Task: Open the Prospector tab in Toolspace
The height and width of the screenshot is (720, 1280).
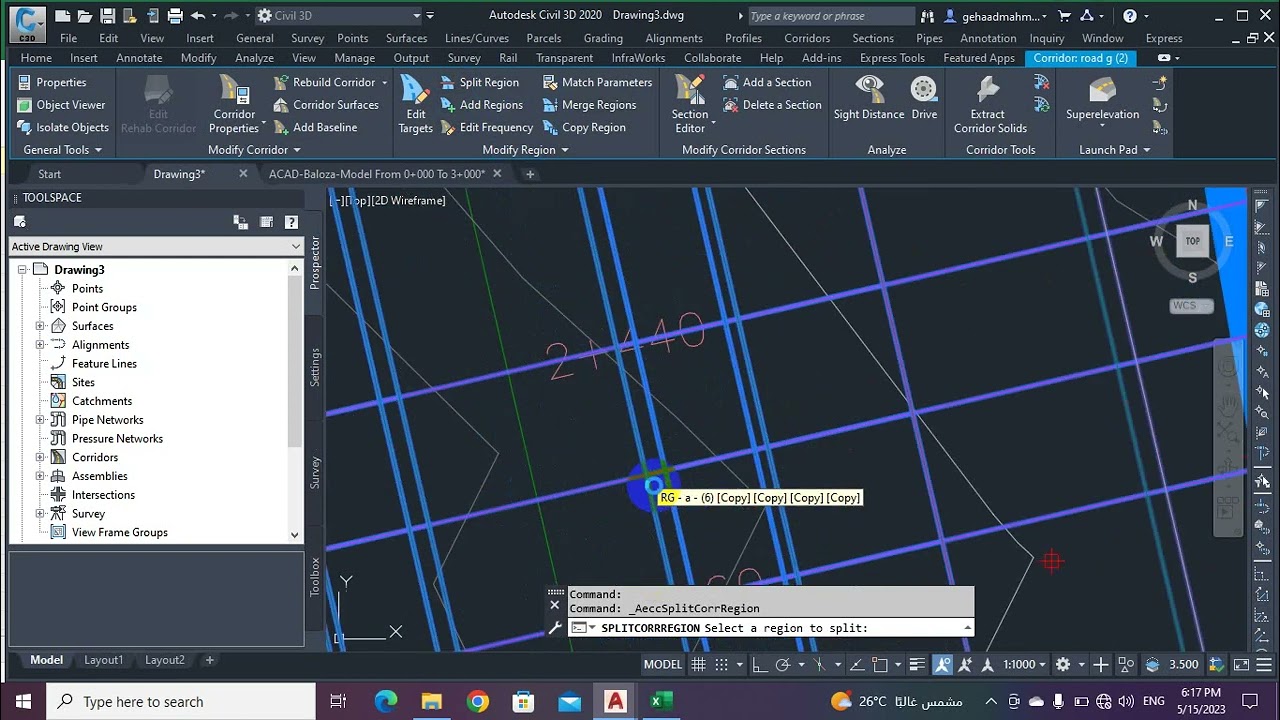Action: 315,263
